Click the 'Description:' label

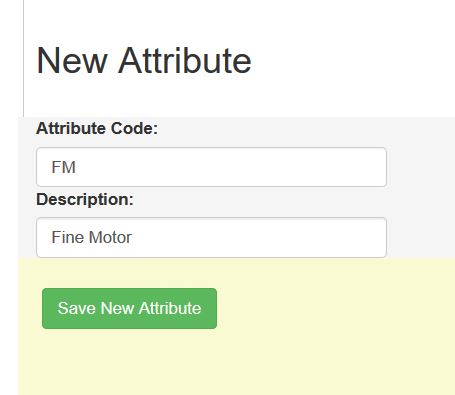coord(85,199)
